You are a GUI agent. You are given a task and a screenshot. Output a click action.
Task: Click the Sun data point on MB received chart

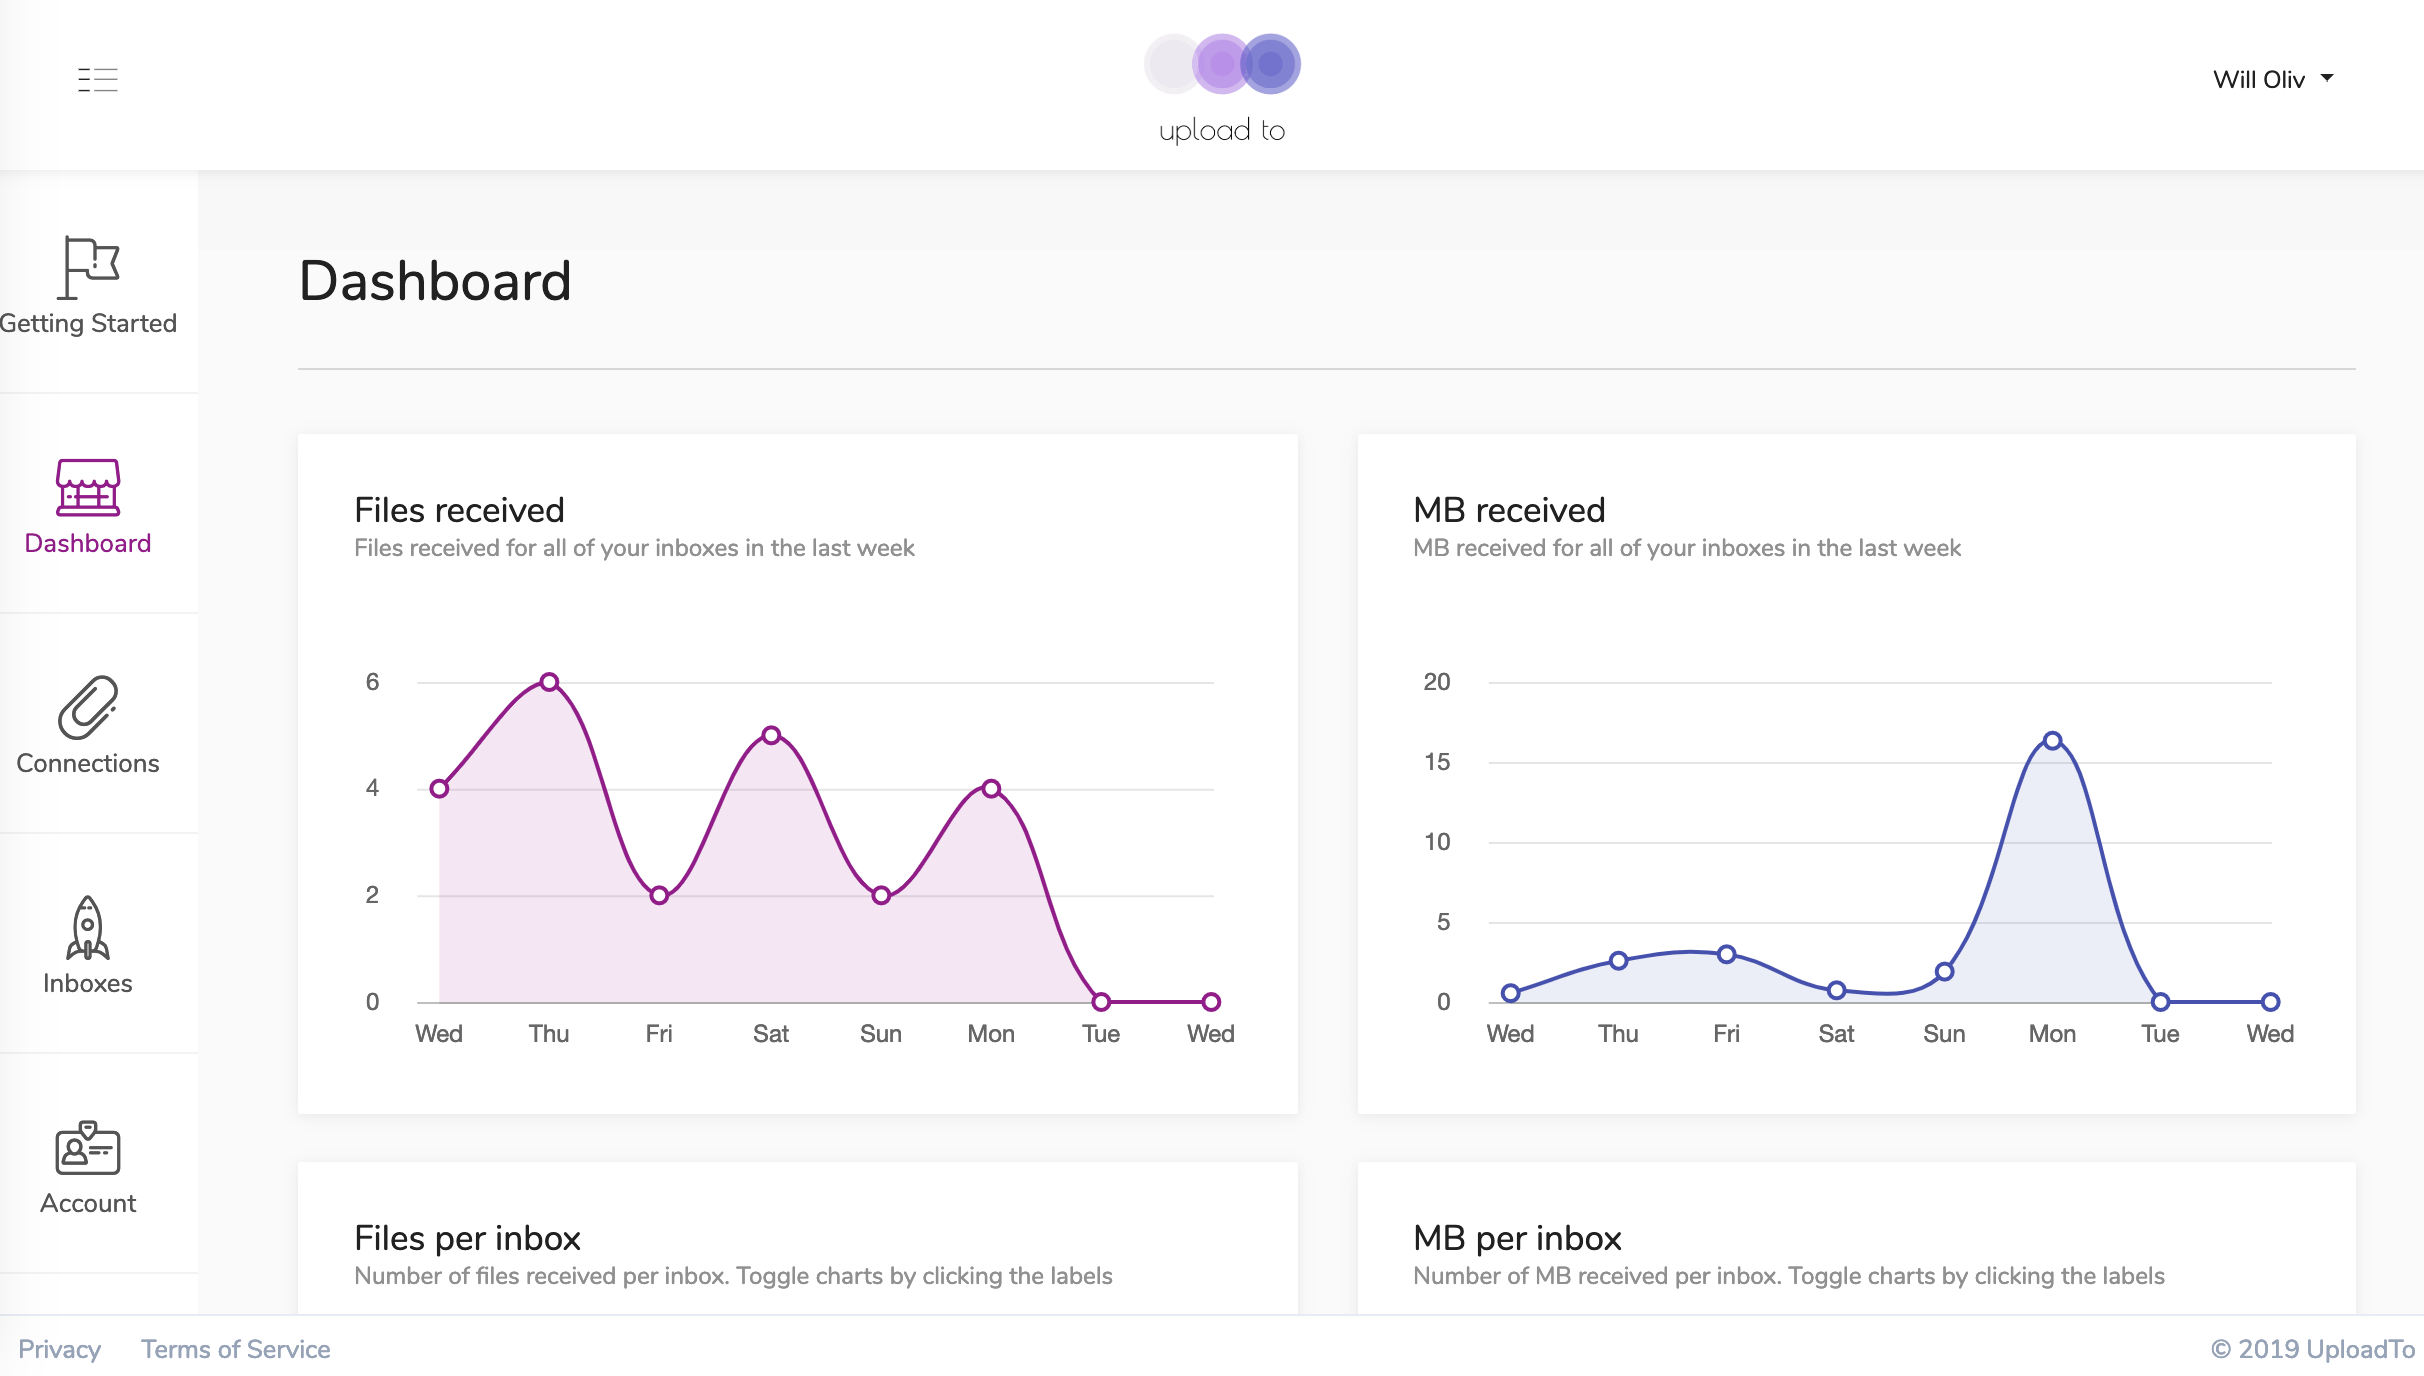pyautogui.click(x=1944, y=971)
